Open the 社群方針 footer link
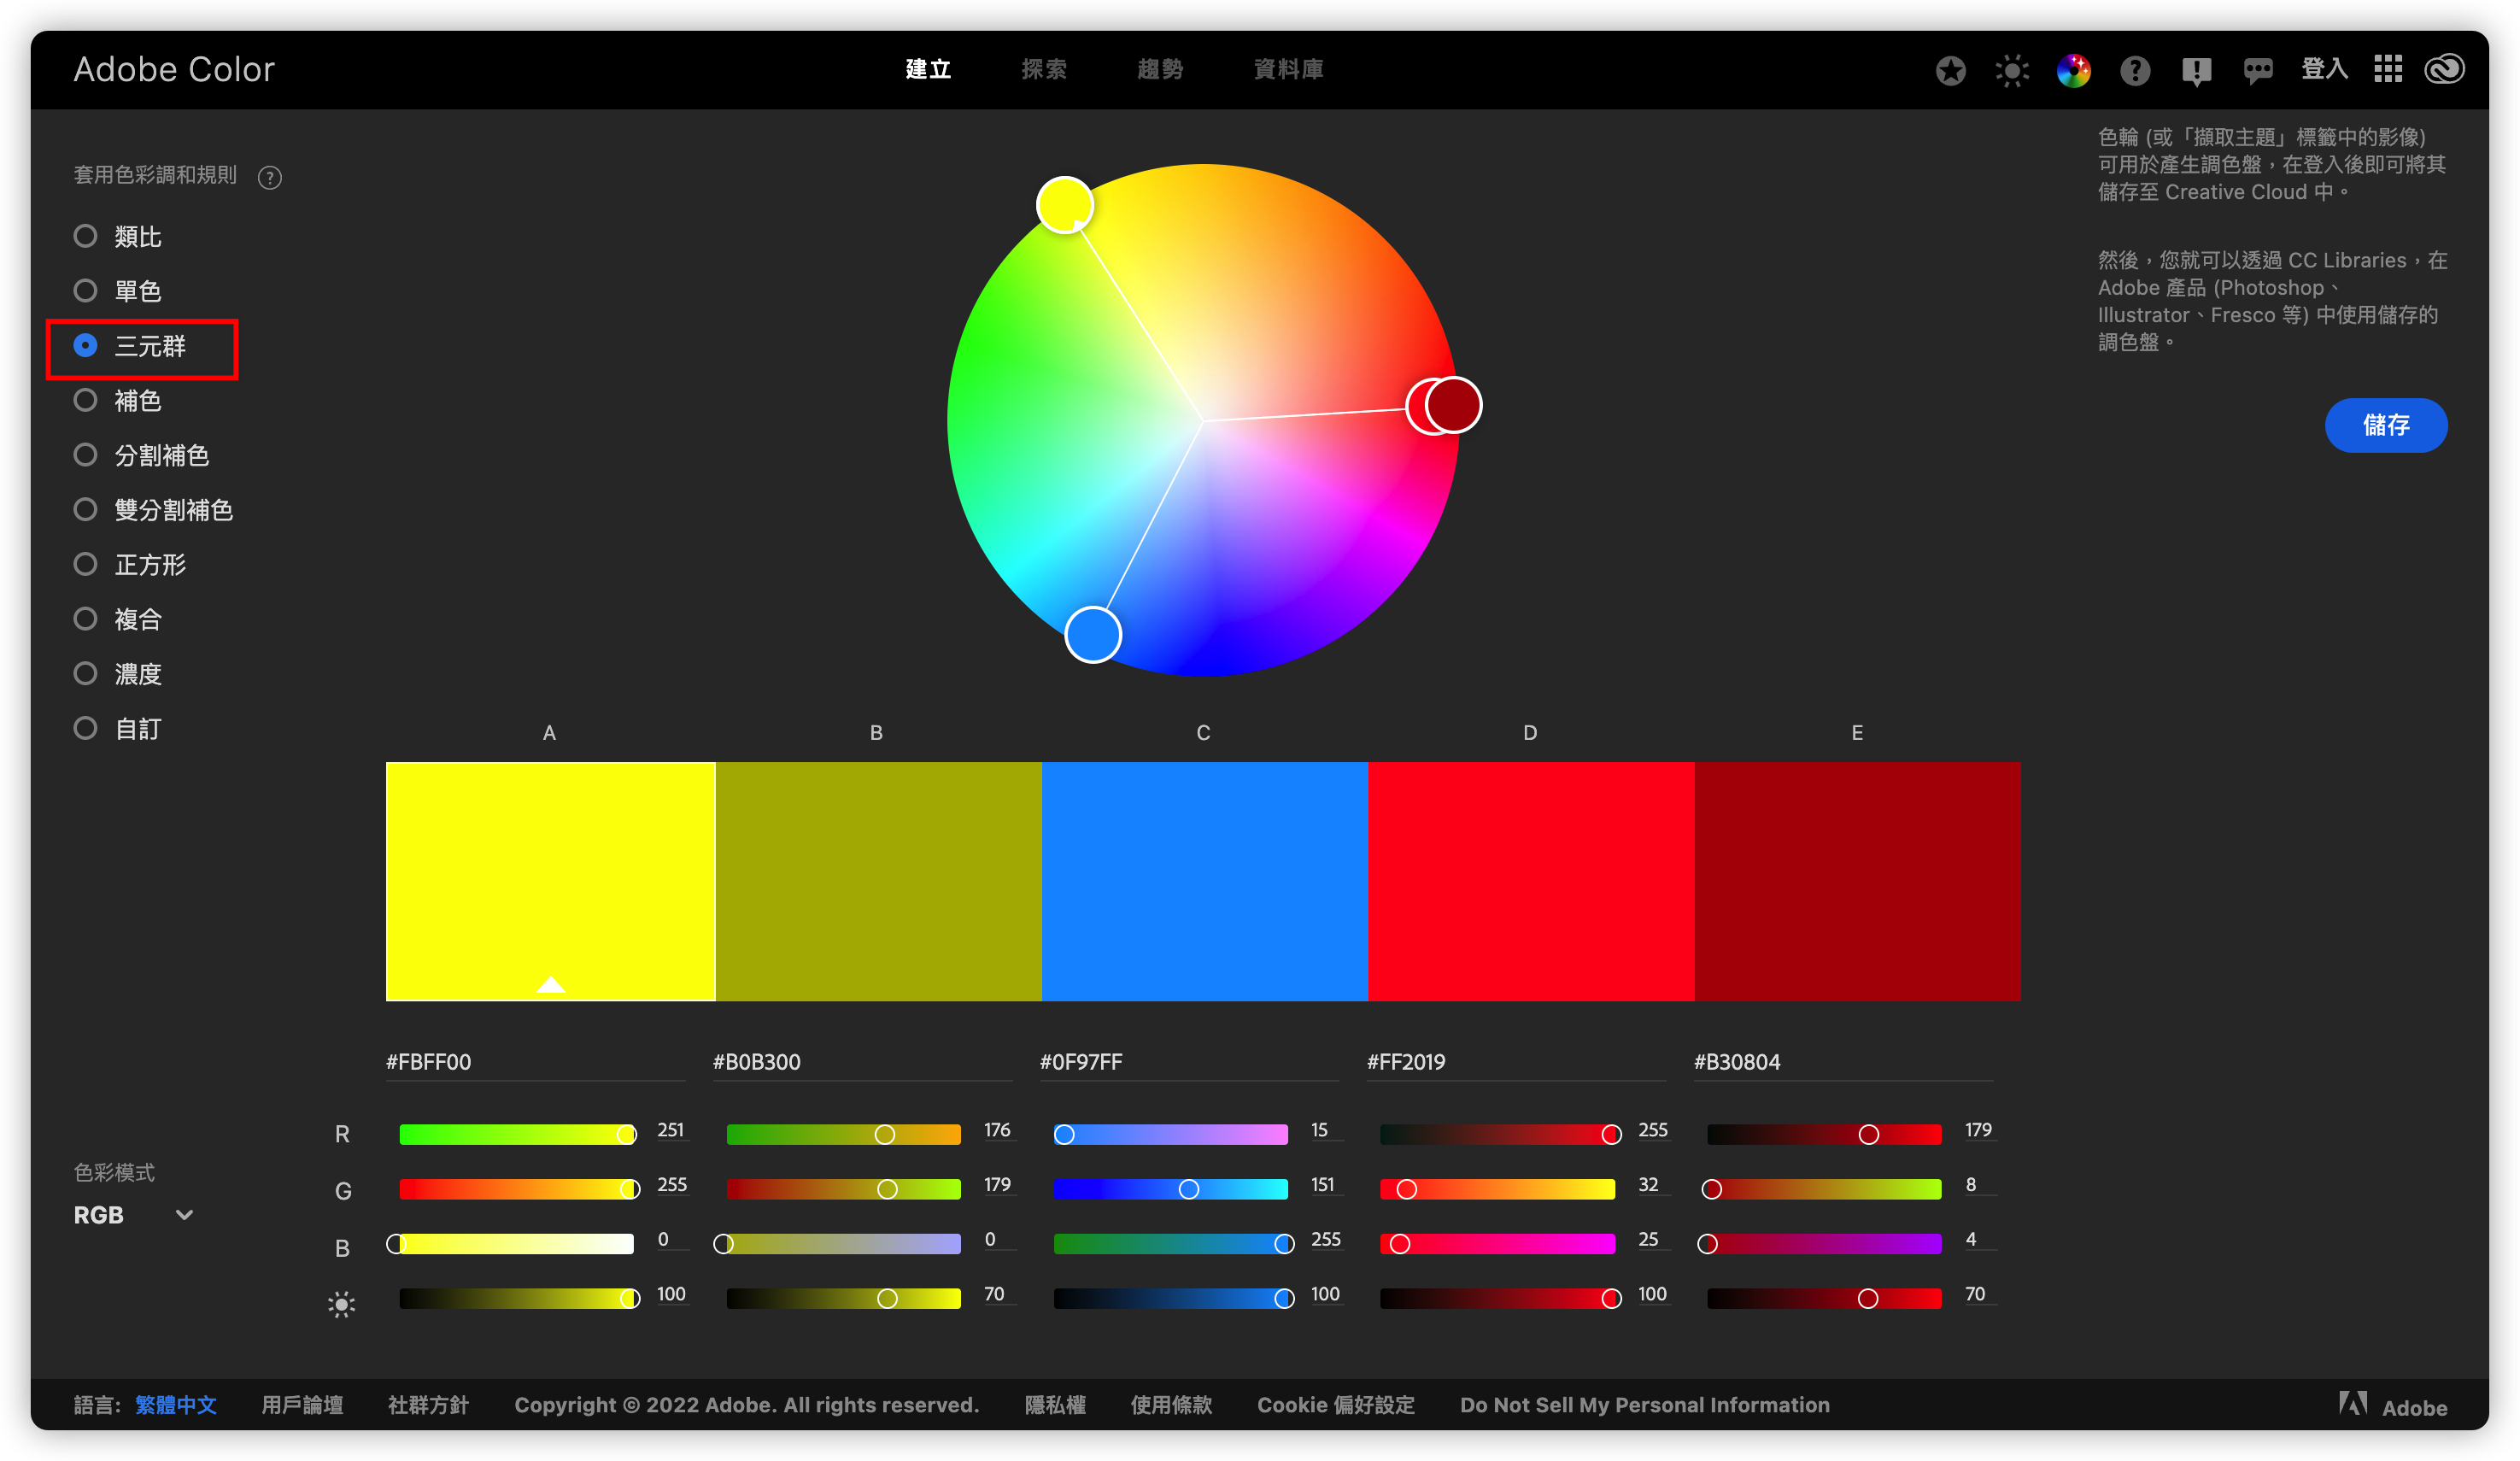The width and height of the screenshot is (2520, 1461). pyautogui.click(x=428, y=1405)
